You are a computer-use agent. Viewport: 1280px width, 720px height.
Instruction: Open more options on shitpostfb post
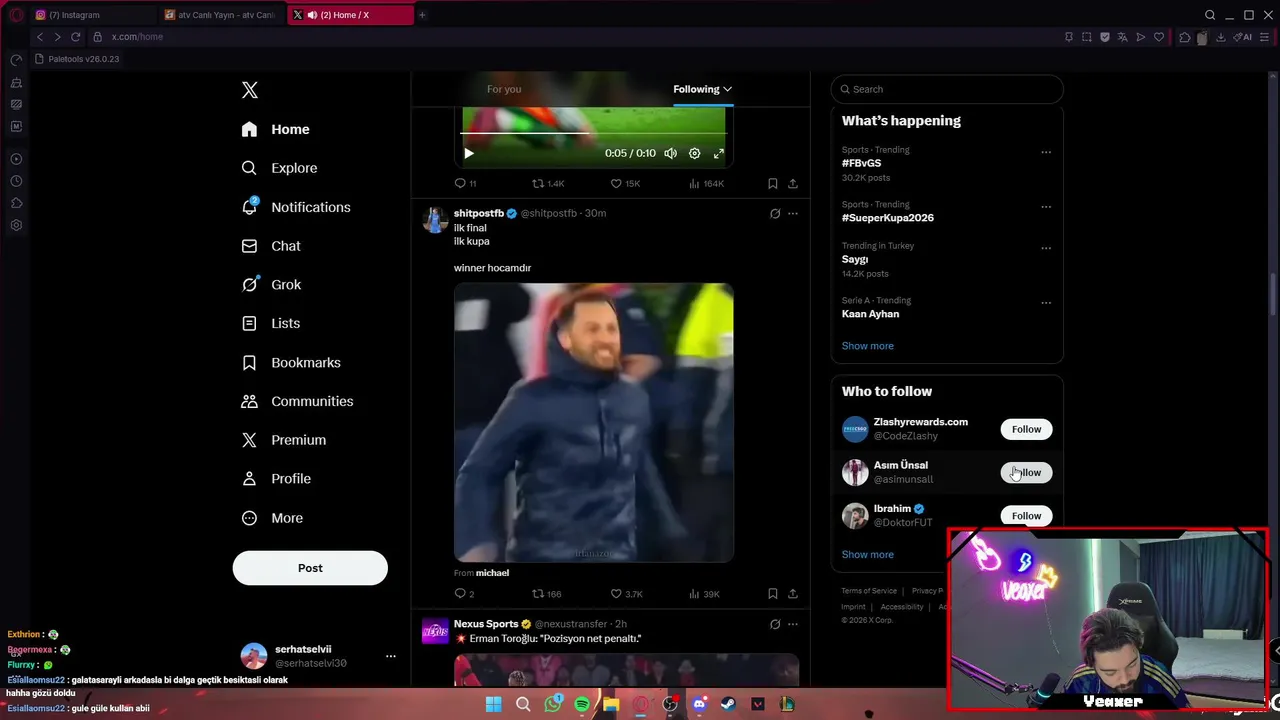click(x=793, y=213)
